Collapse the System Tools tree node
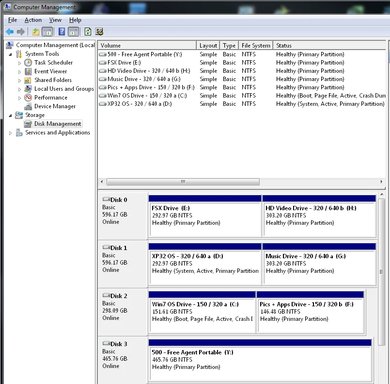The image size is (390, 384). (10, 54)
